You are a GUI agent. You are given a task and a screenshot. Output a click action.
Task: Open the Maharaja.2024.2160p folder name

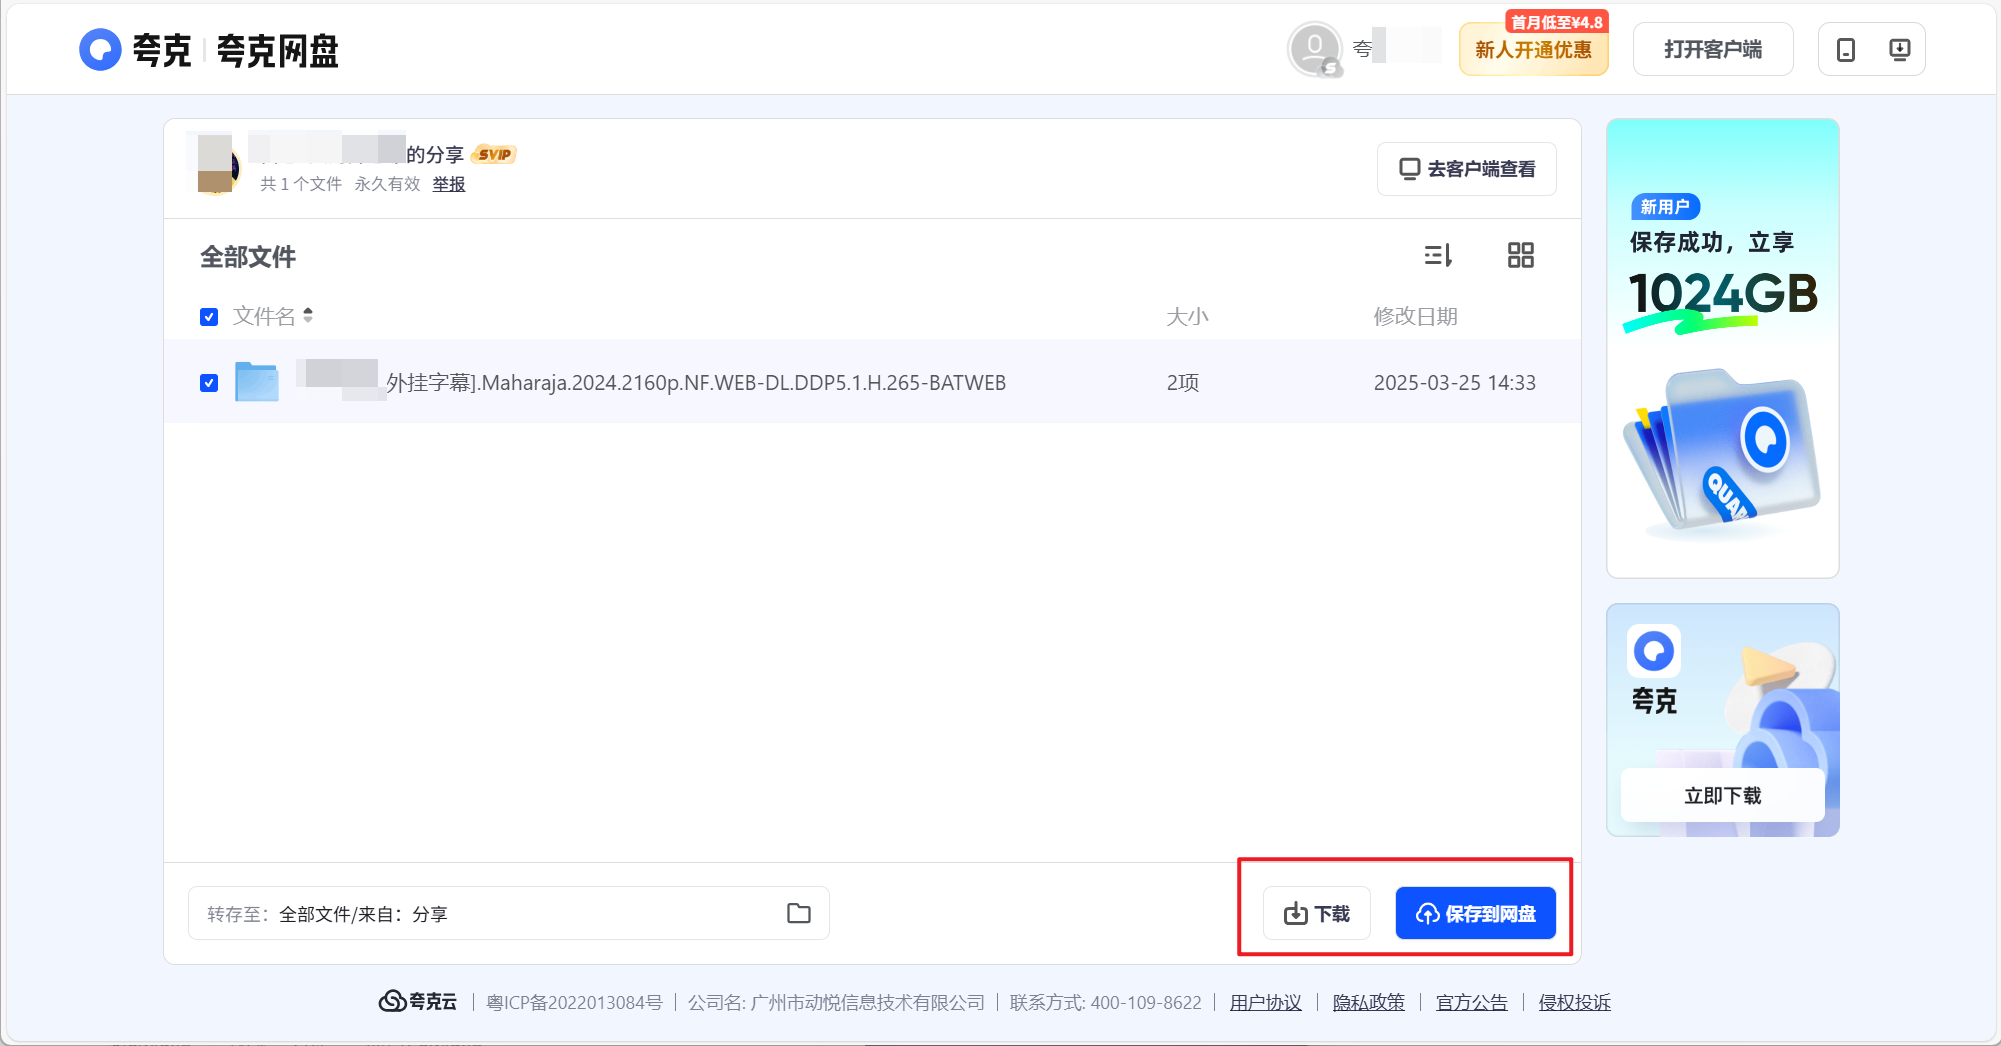pos(696,383)
